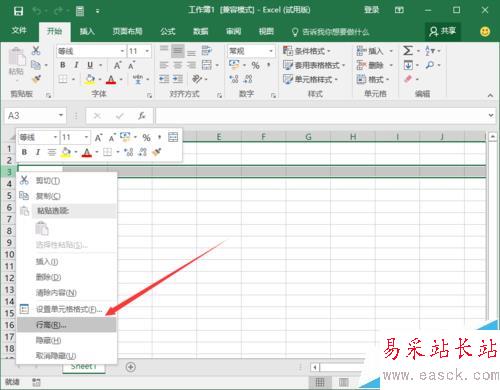Click Find and Select magnifier icon
The height and width of the screenshot is (390, 500).
(430, 65)
